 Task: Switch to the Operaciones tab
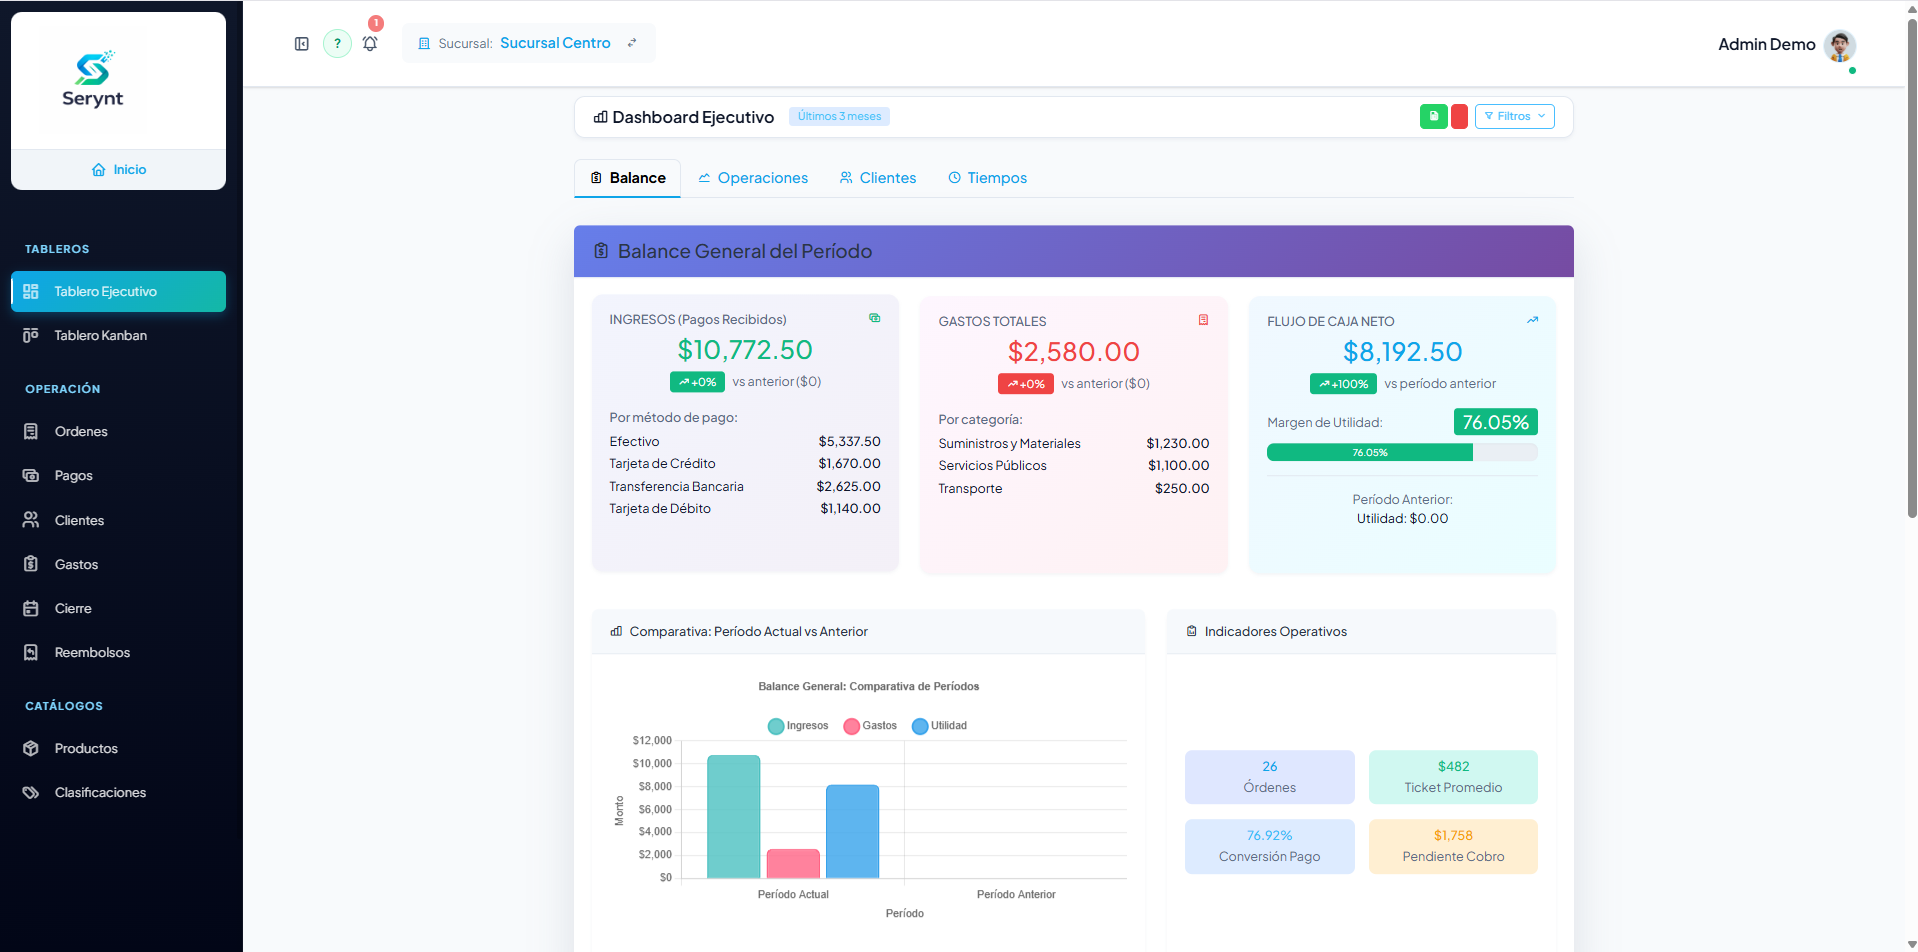pyautogui.click(x=753, y=178)
